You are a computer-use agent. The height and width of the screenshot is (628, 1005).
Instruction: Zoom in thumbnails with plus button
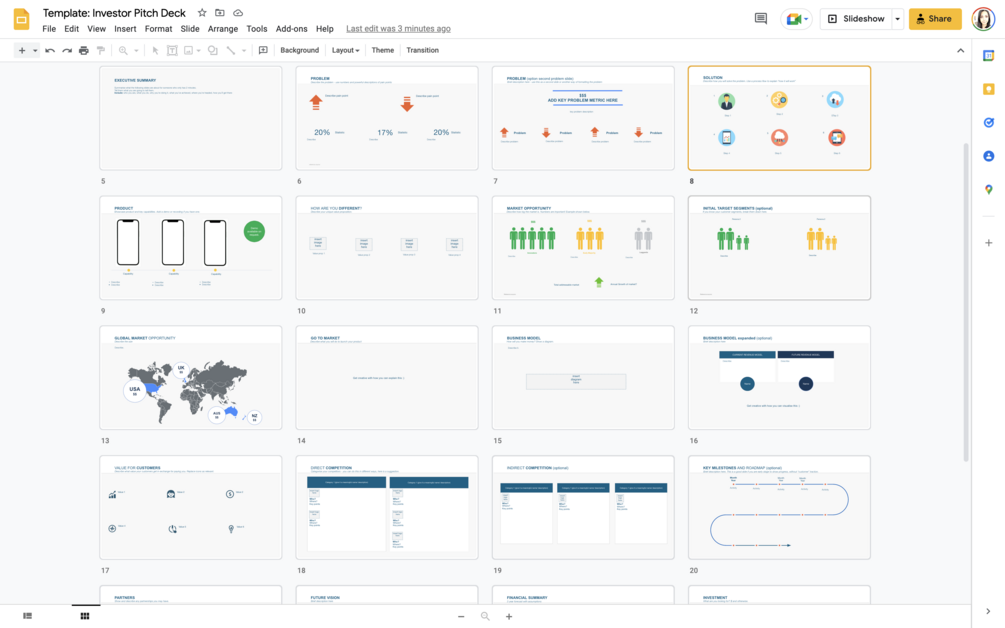509,616
